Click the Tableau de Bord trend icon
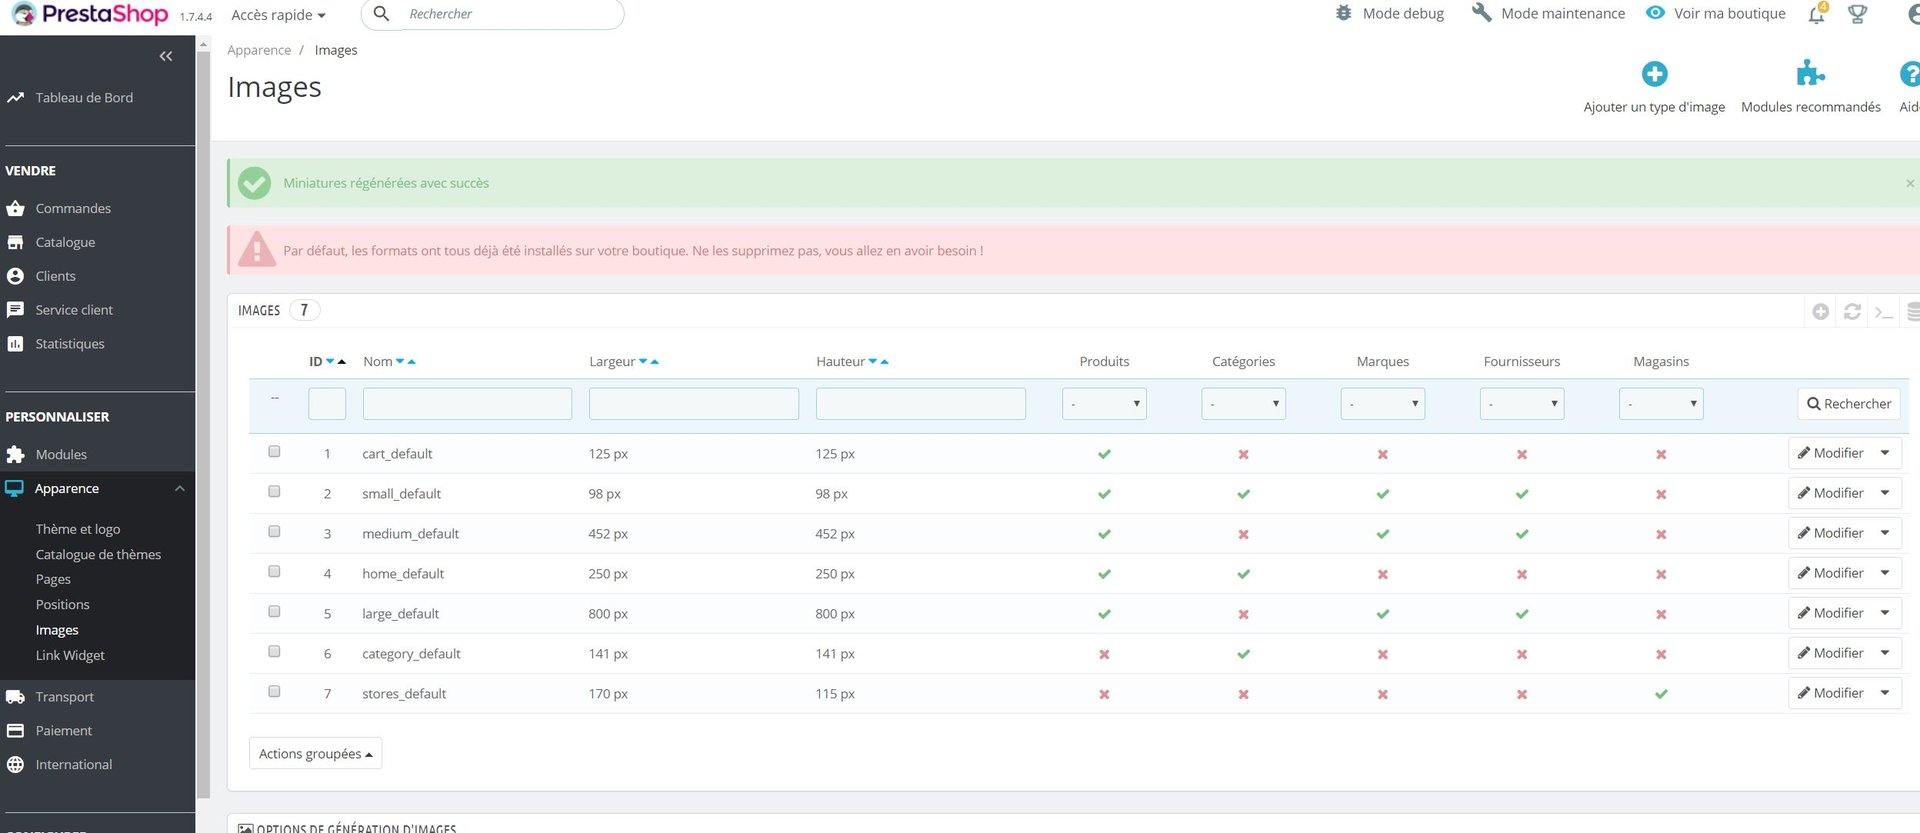Viewport: 1920px width, 833px height. [15, 98]
